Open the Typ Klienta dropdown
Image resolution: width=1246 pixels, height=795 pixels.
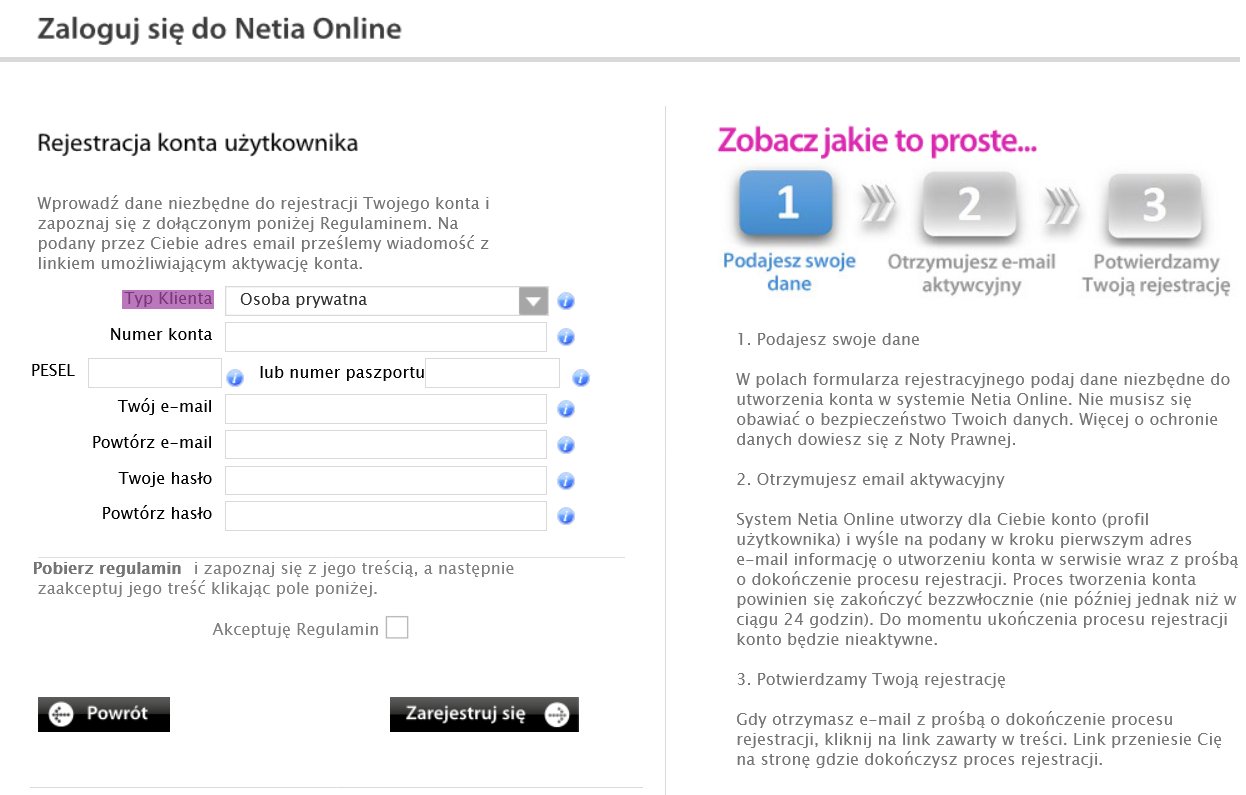click(385, 300)
